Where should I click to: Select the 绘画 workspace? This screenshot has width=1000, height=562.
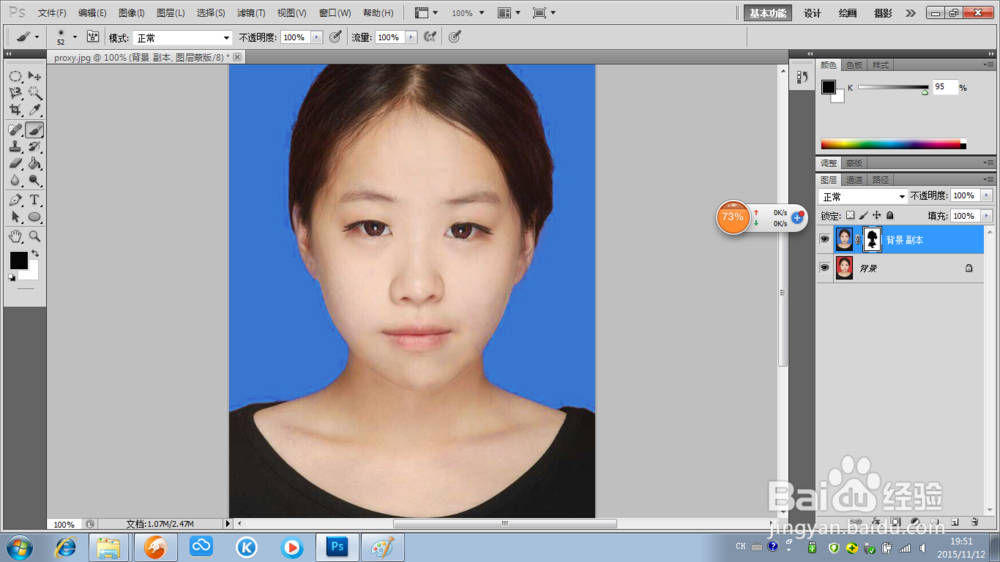(x=848, y=13)
